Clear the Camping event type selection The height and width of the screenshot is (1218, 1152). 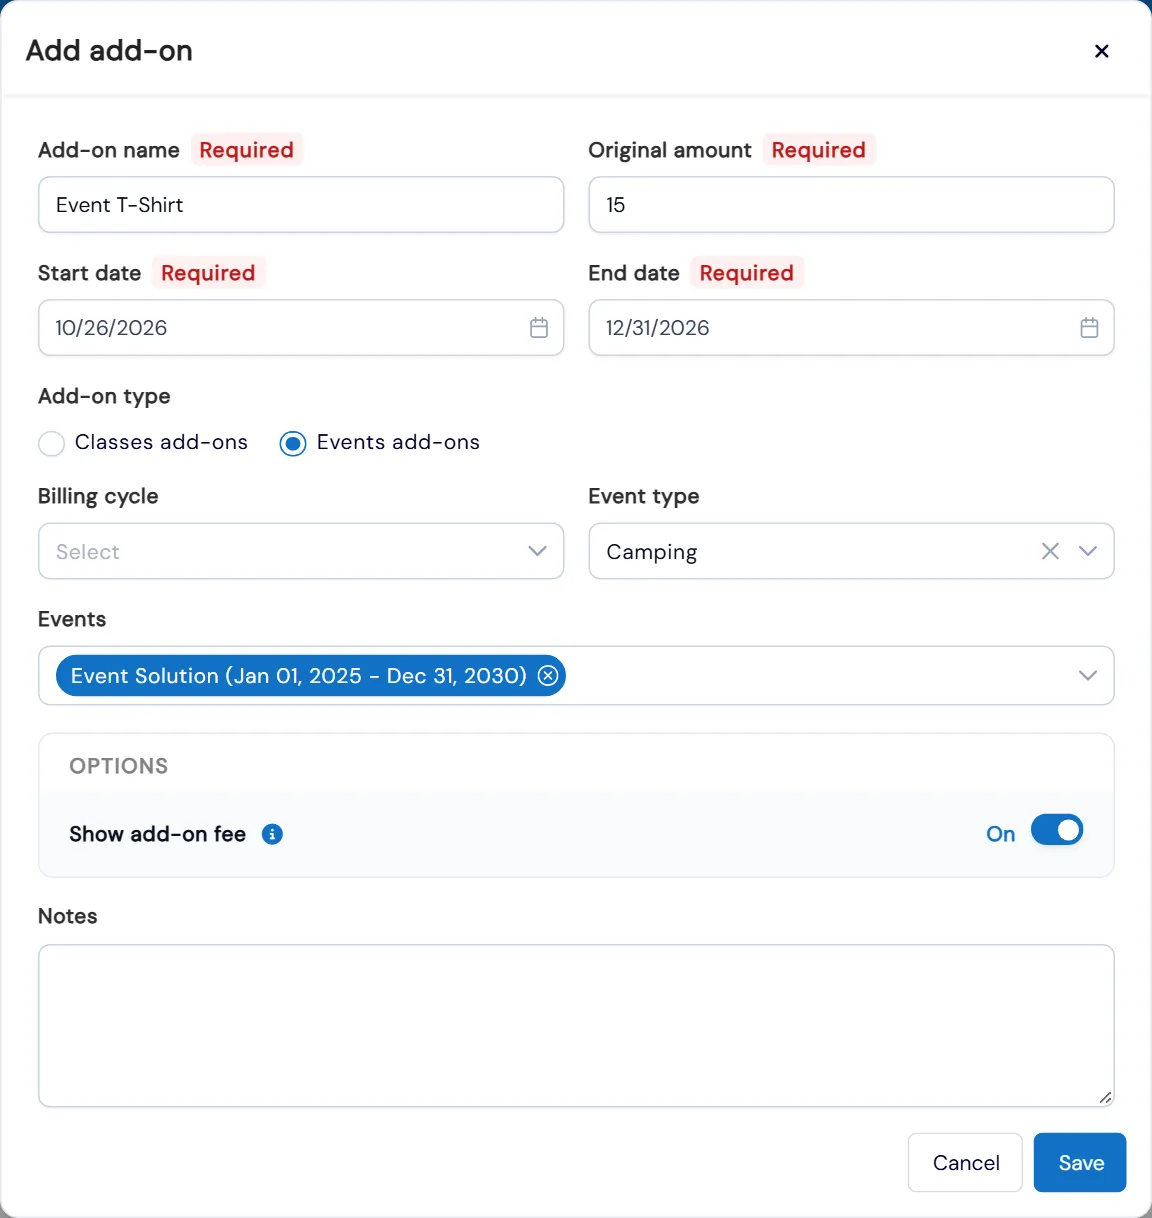pyautogui.click(x=1050, y=551)
